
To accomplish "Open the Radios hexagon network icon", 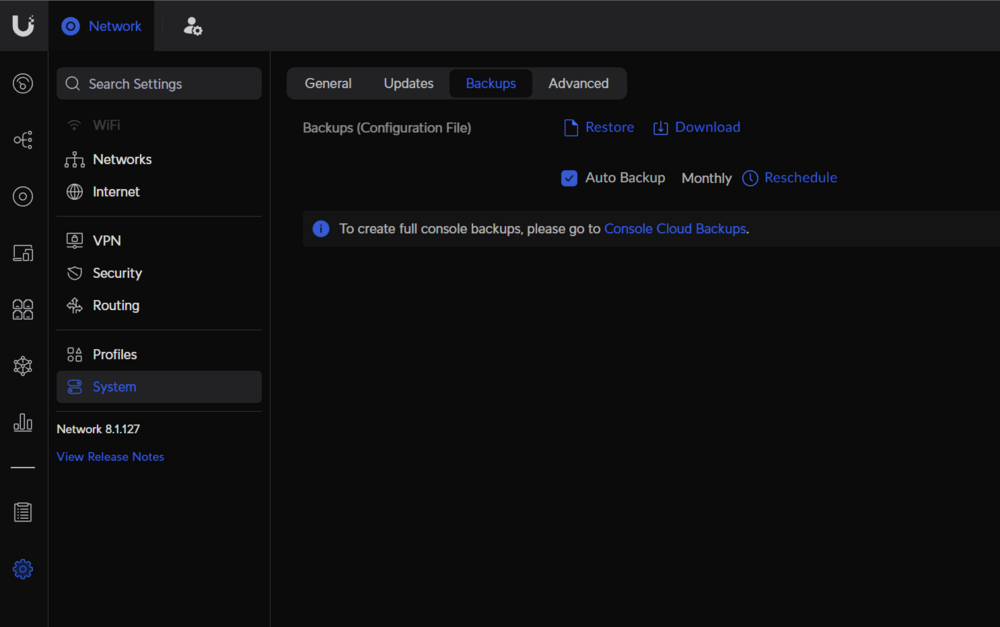I will click(23, 366).
